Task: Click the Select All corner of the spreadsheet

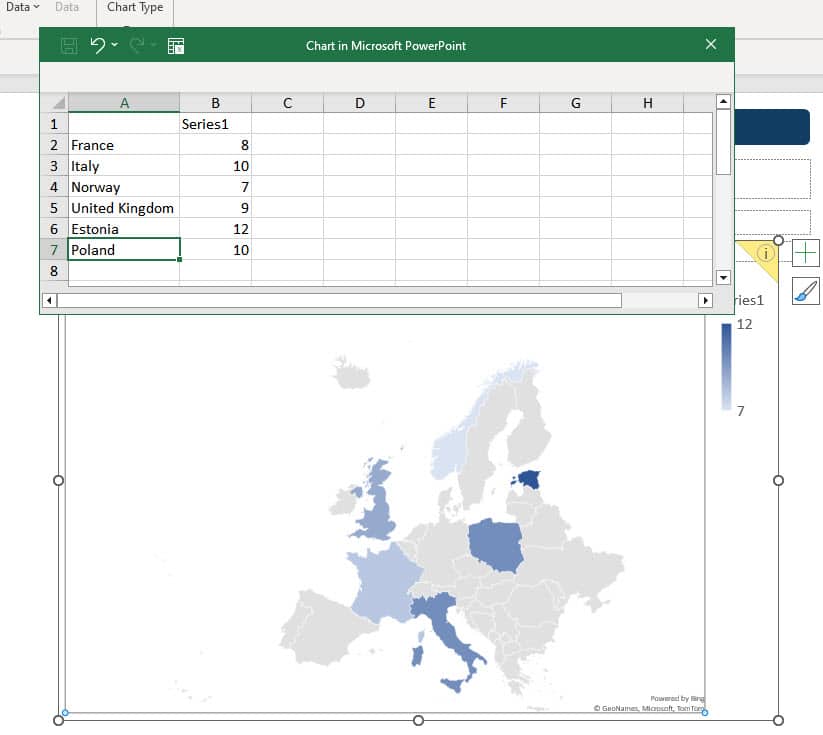Action: point(58,102)
